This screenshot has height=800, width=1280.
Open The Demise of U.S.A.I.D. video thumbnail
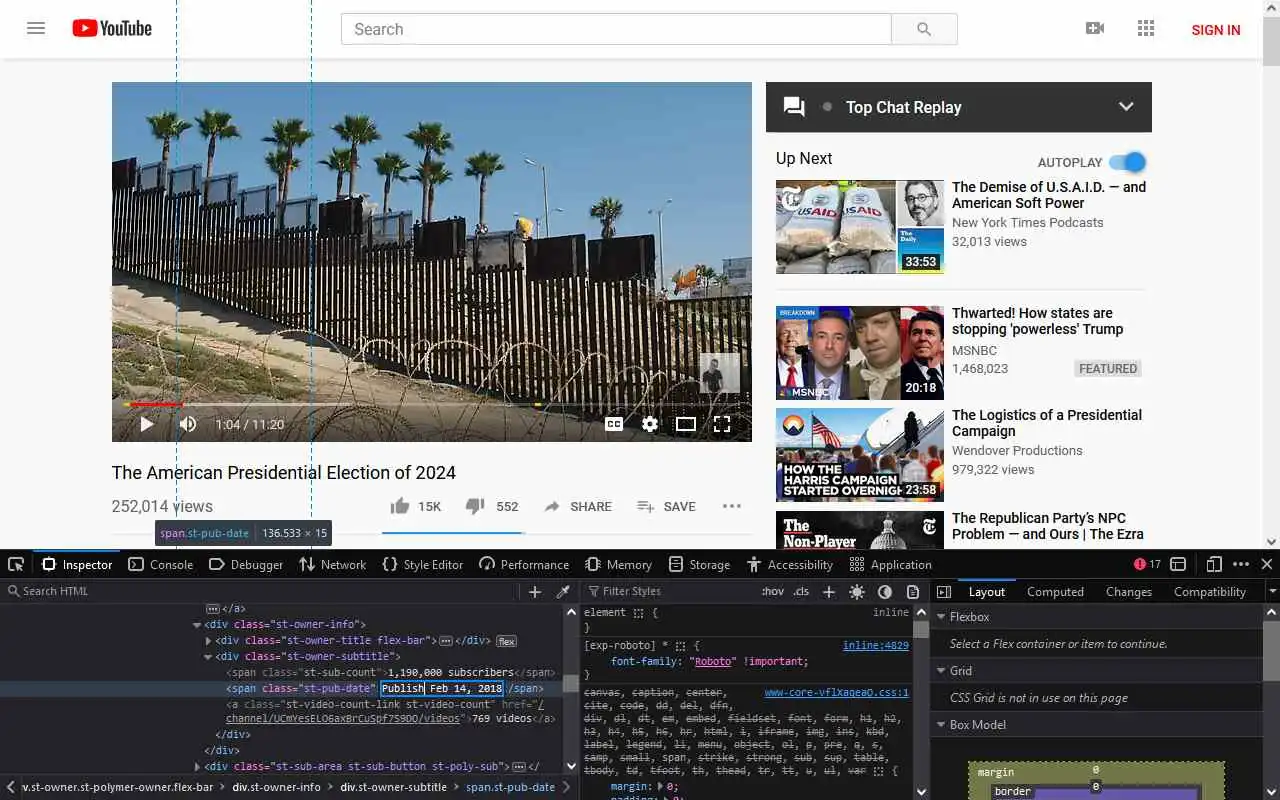860,227
